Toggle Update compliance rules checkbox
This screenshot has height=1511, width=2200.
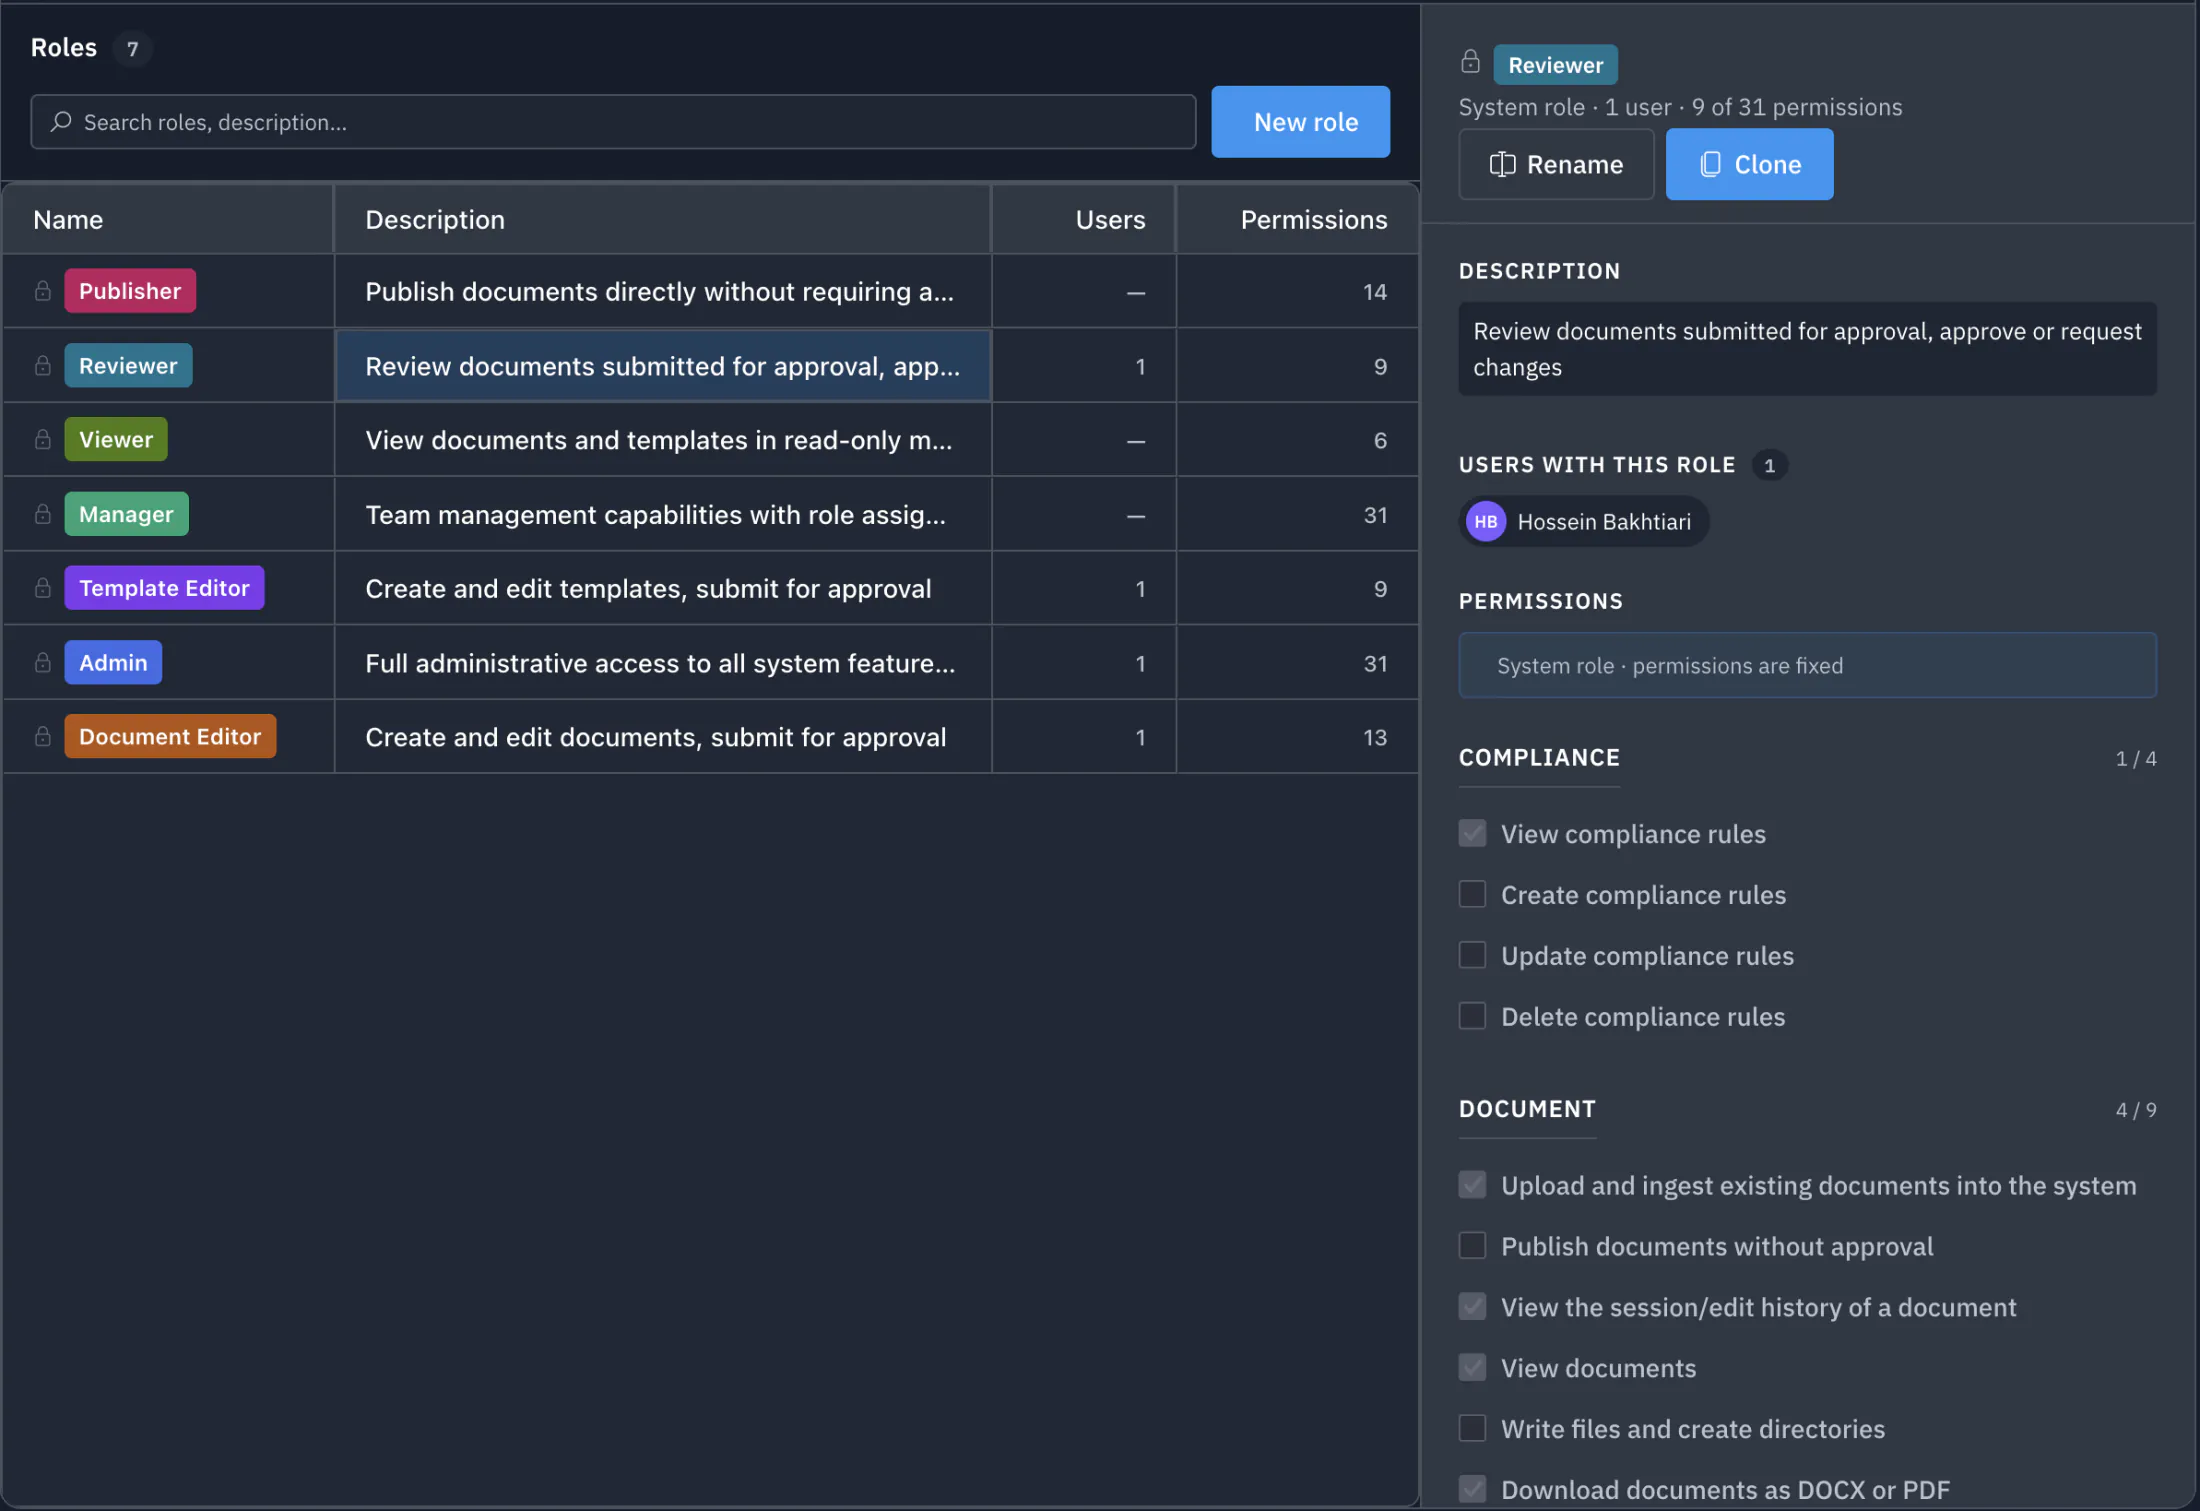(1472, 955)
